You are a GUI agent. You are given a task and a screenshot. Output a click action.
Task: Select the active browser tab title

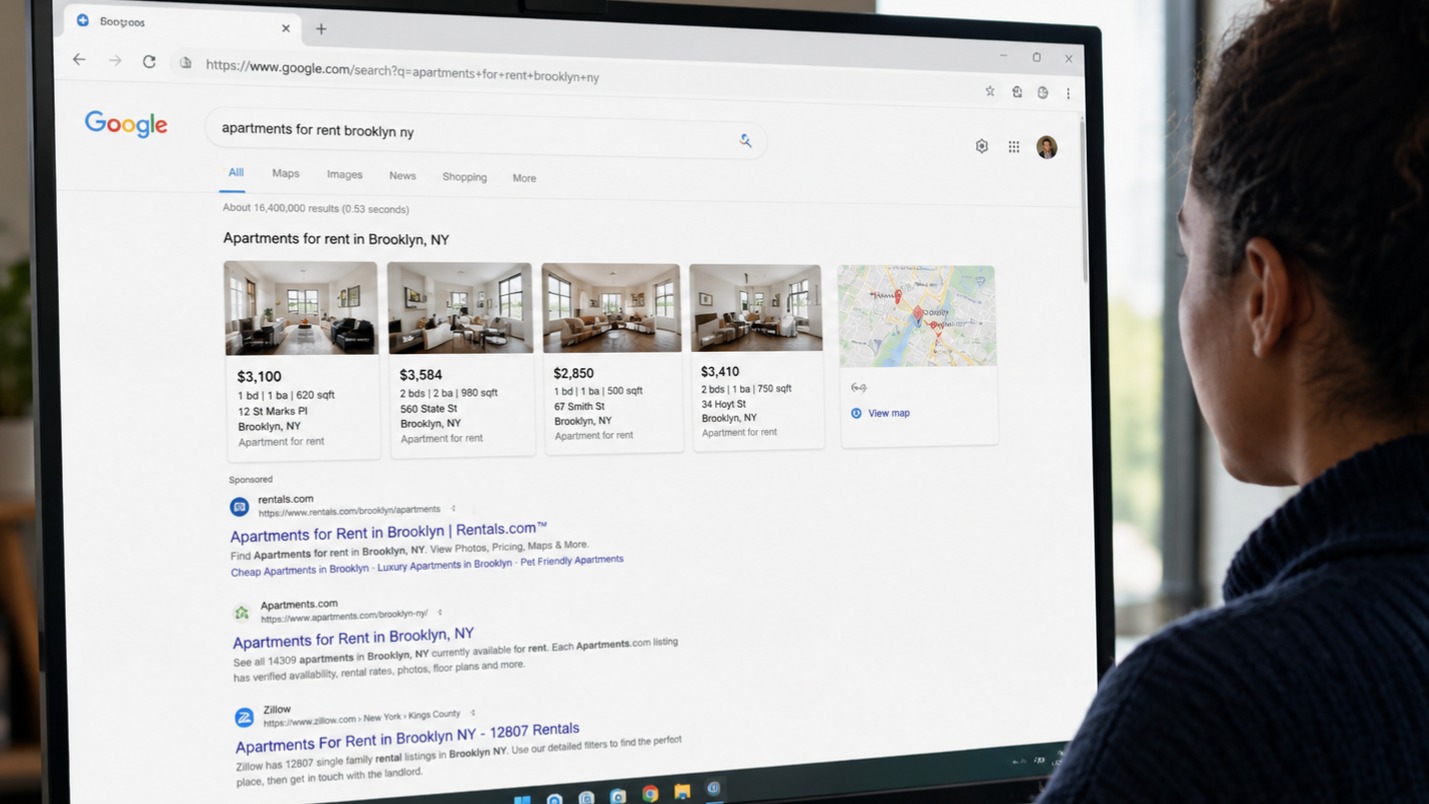pyautogui.click(x=122, y=21)
